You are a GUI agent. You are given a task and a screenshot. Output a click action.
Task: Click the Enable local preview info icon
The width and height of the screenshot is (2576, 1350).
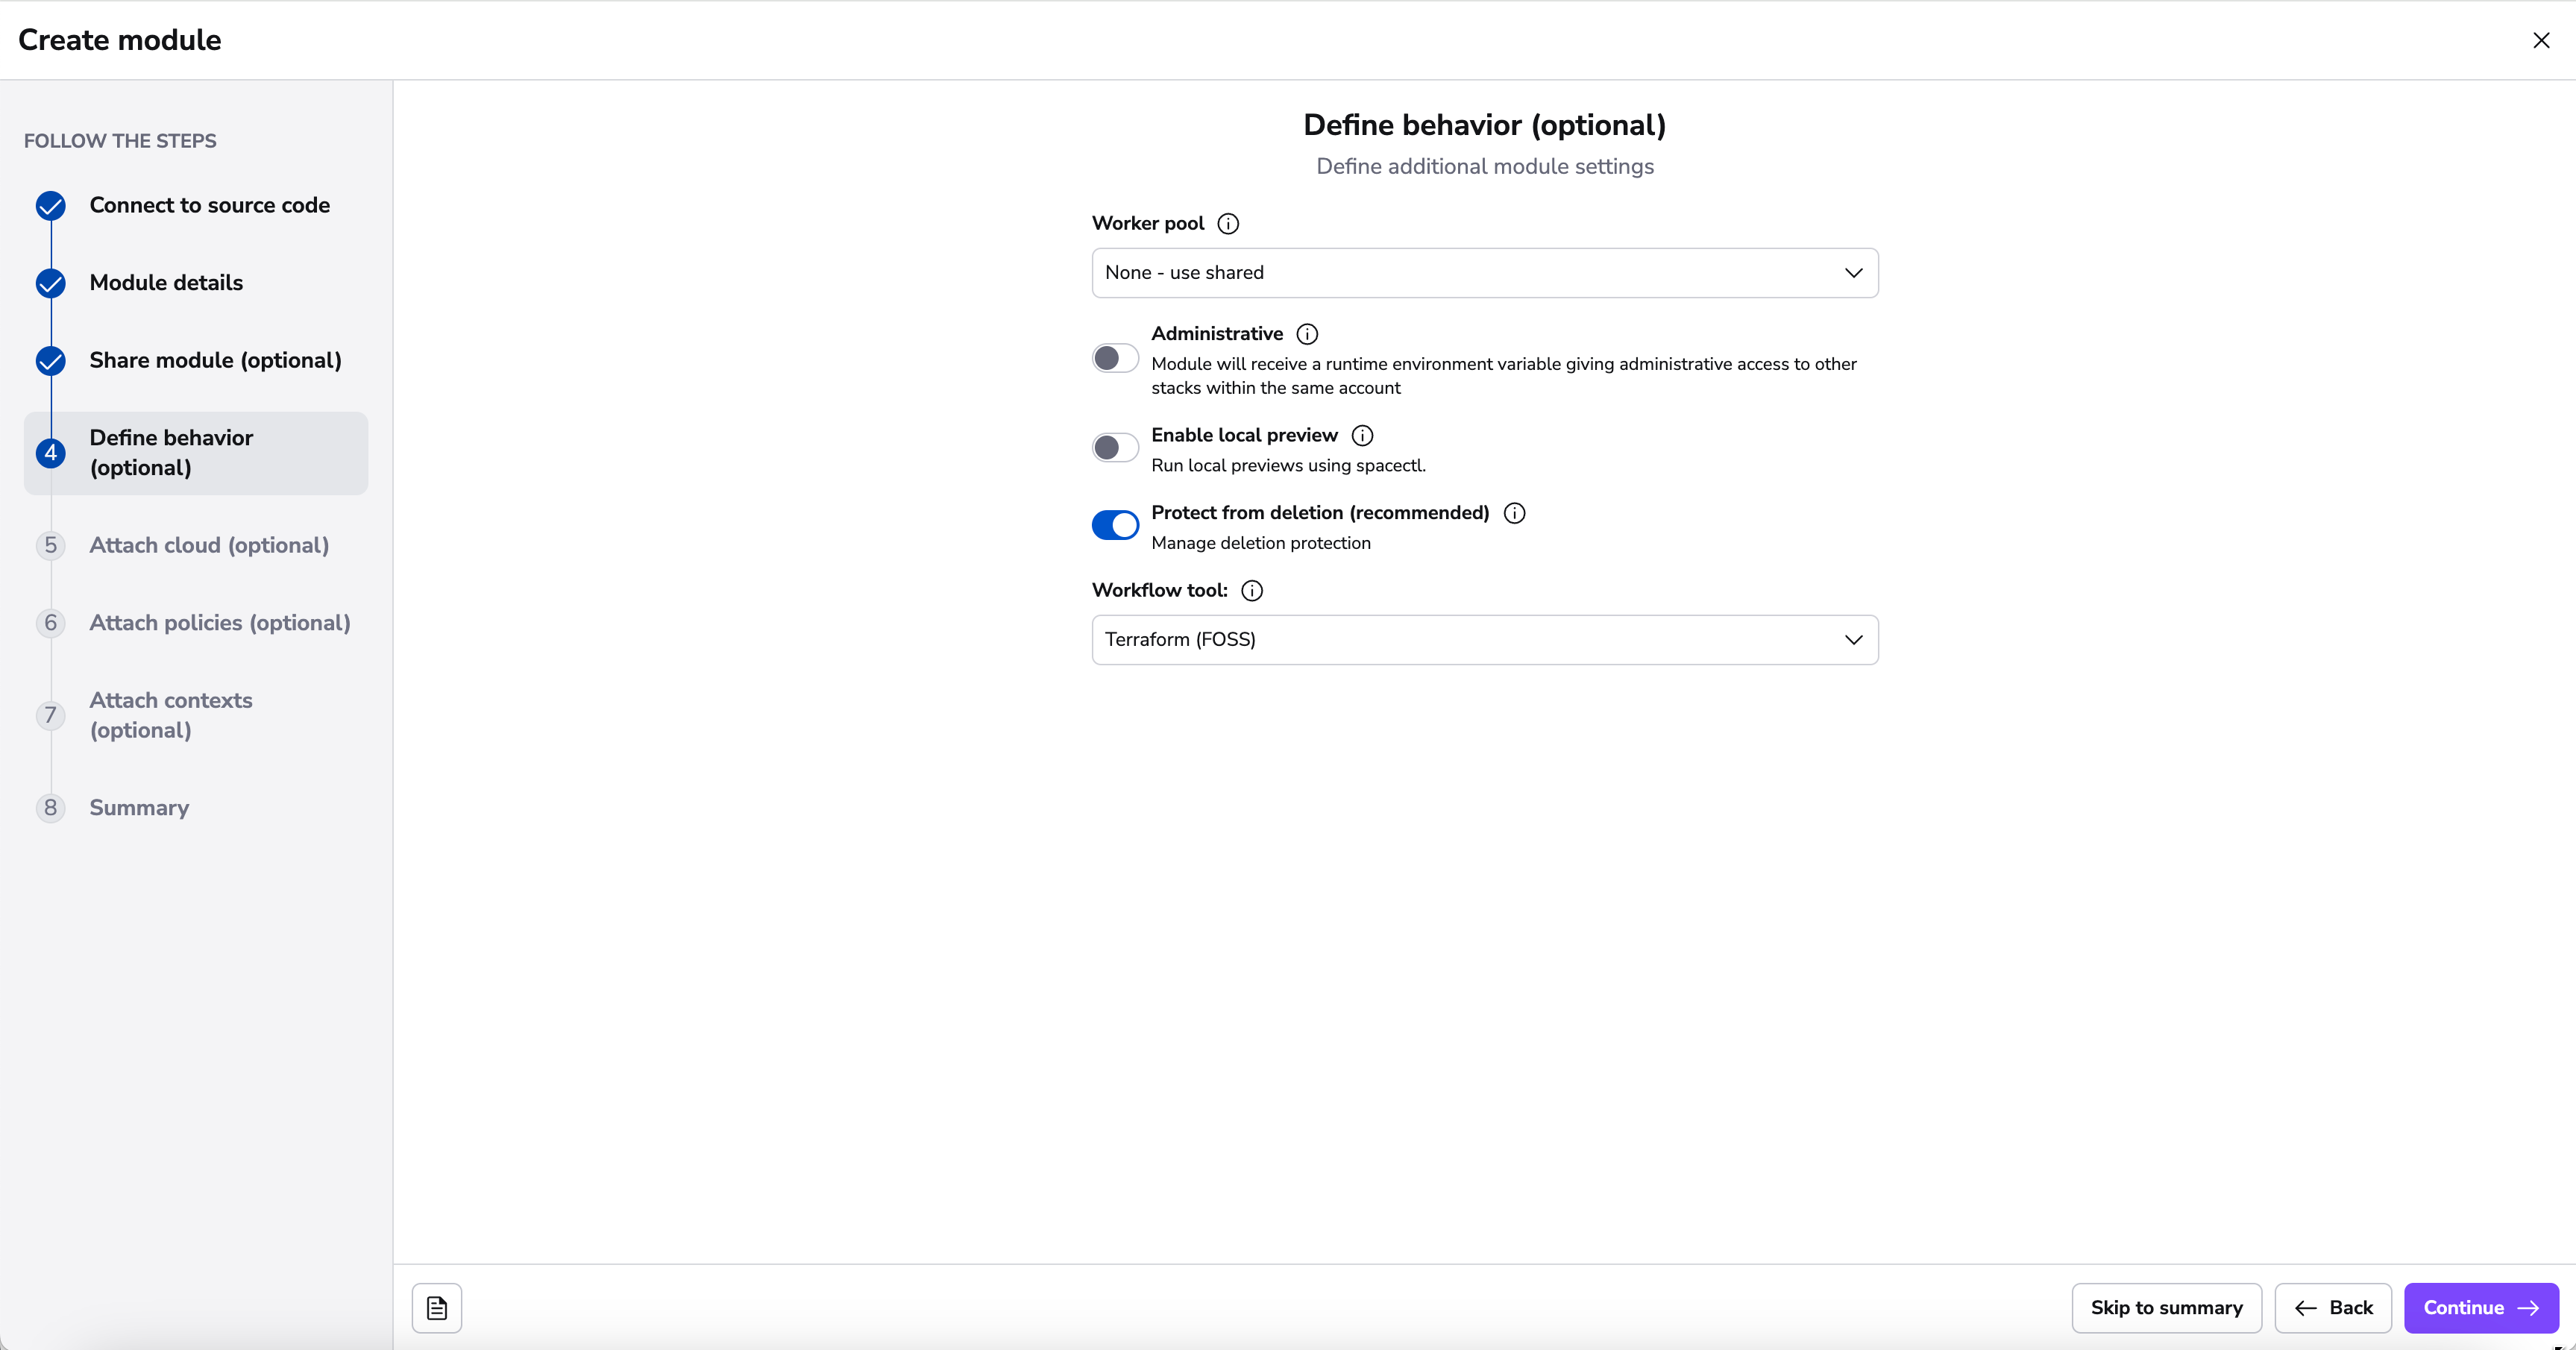point(1362,435)
